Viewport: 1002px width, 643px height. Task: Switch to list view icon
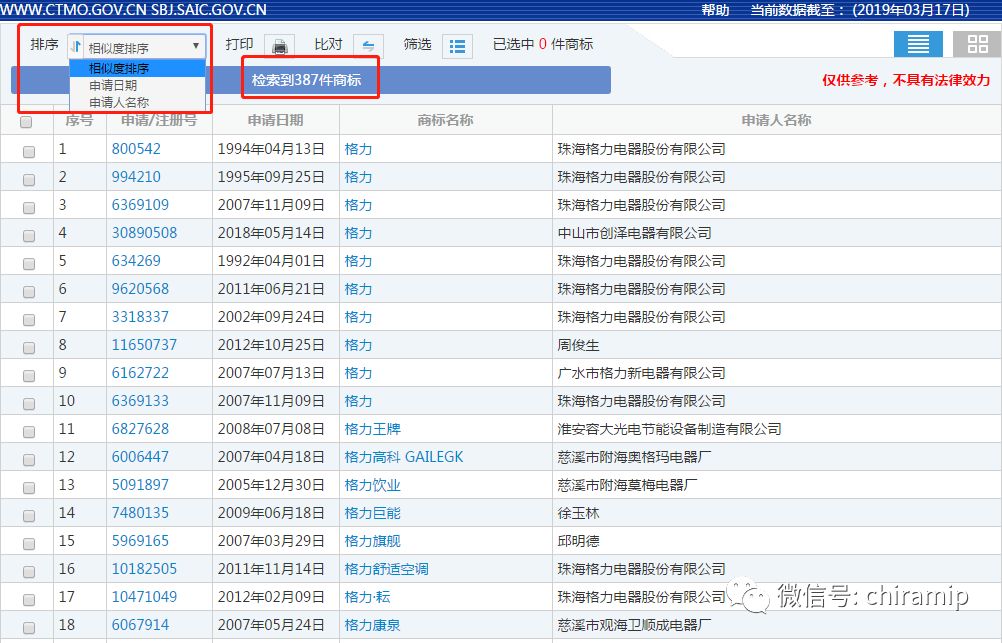coord(918,45)
